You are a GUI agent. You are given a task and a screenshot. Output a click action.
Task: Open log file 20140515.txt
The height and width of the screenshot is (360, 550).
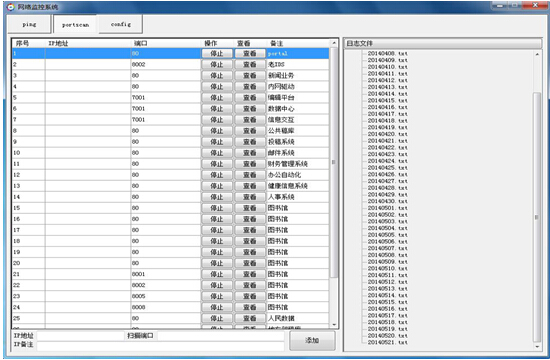coord(387,302)
